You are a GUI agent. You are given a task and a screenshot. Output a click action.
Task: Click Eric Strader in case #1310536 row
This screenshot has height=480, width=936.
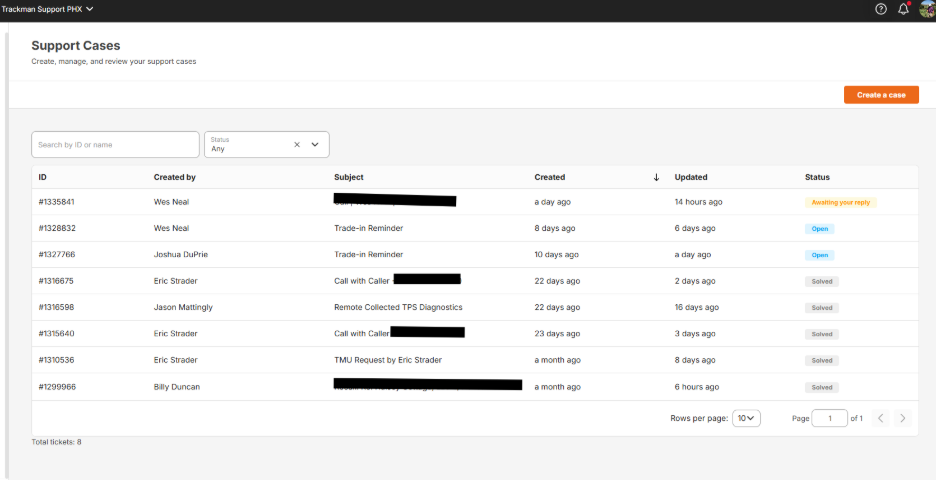click(x=176, y=360)
